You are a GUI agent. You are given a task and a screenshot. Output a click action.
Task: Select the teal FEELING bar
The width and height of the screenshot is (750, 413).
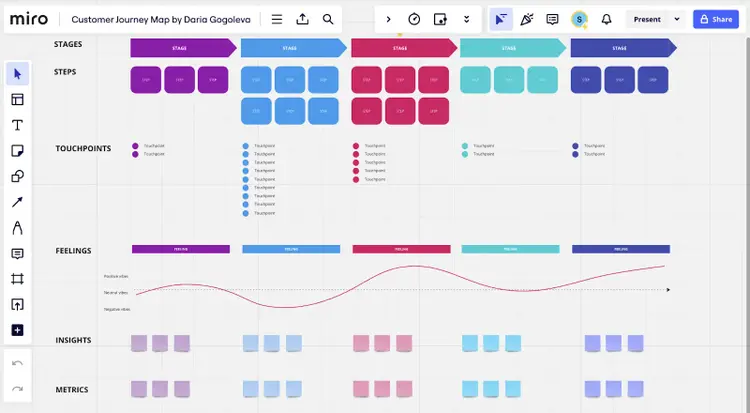(x=510, y=249)
